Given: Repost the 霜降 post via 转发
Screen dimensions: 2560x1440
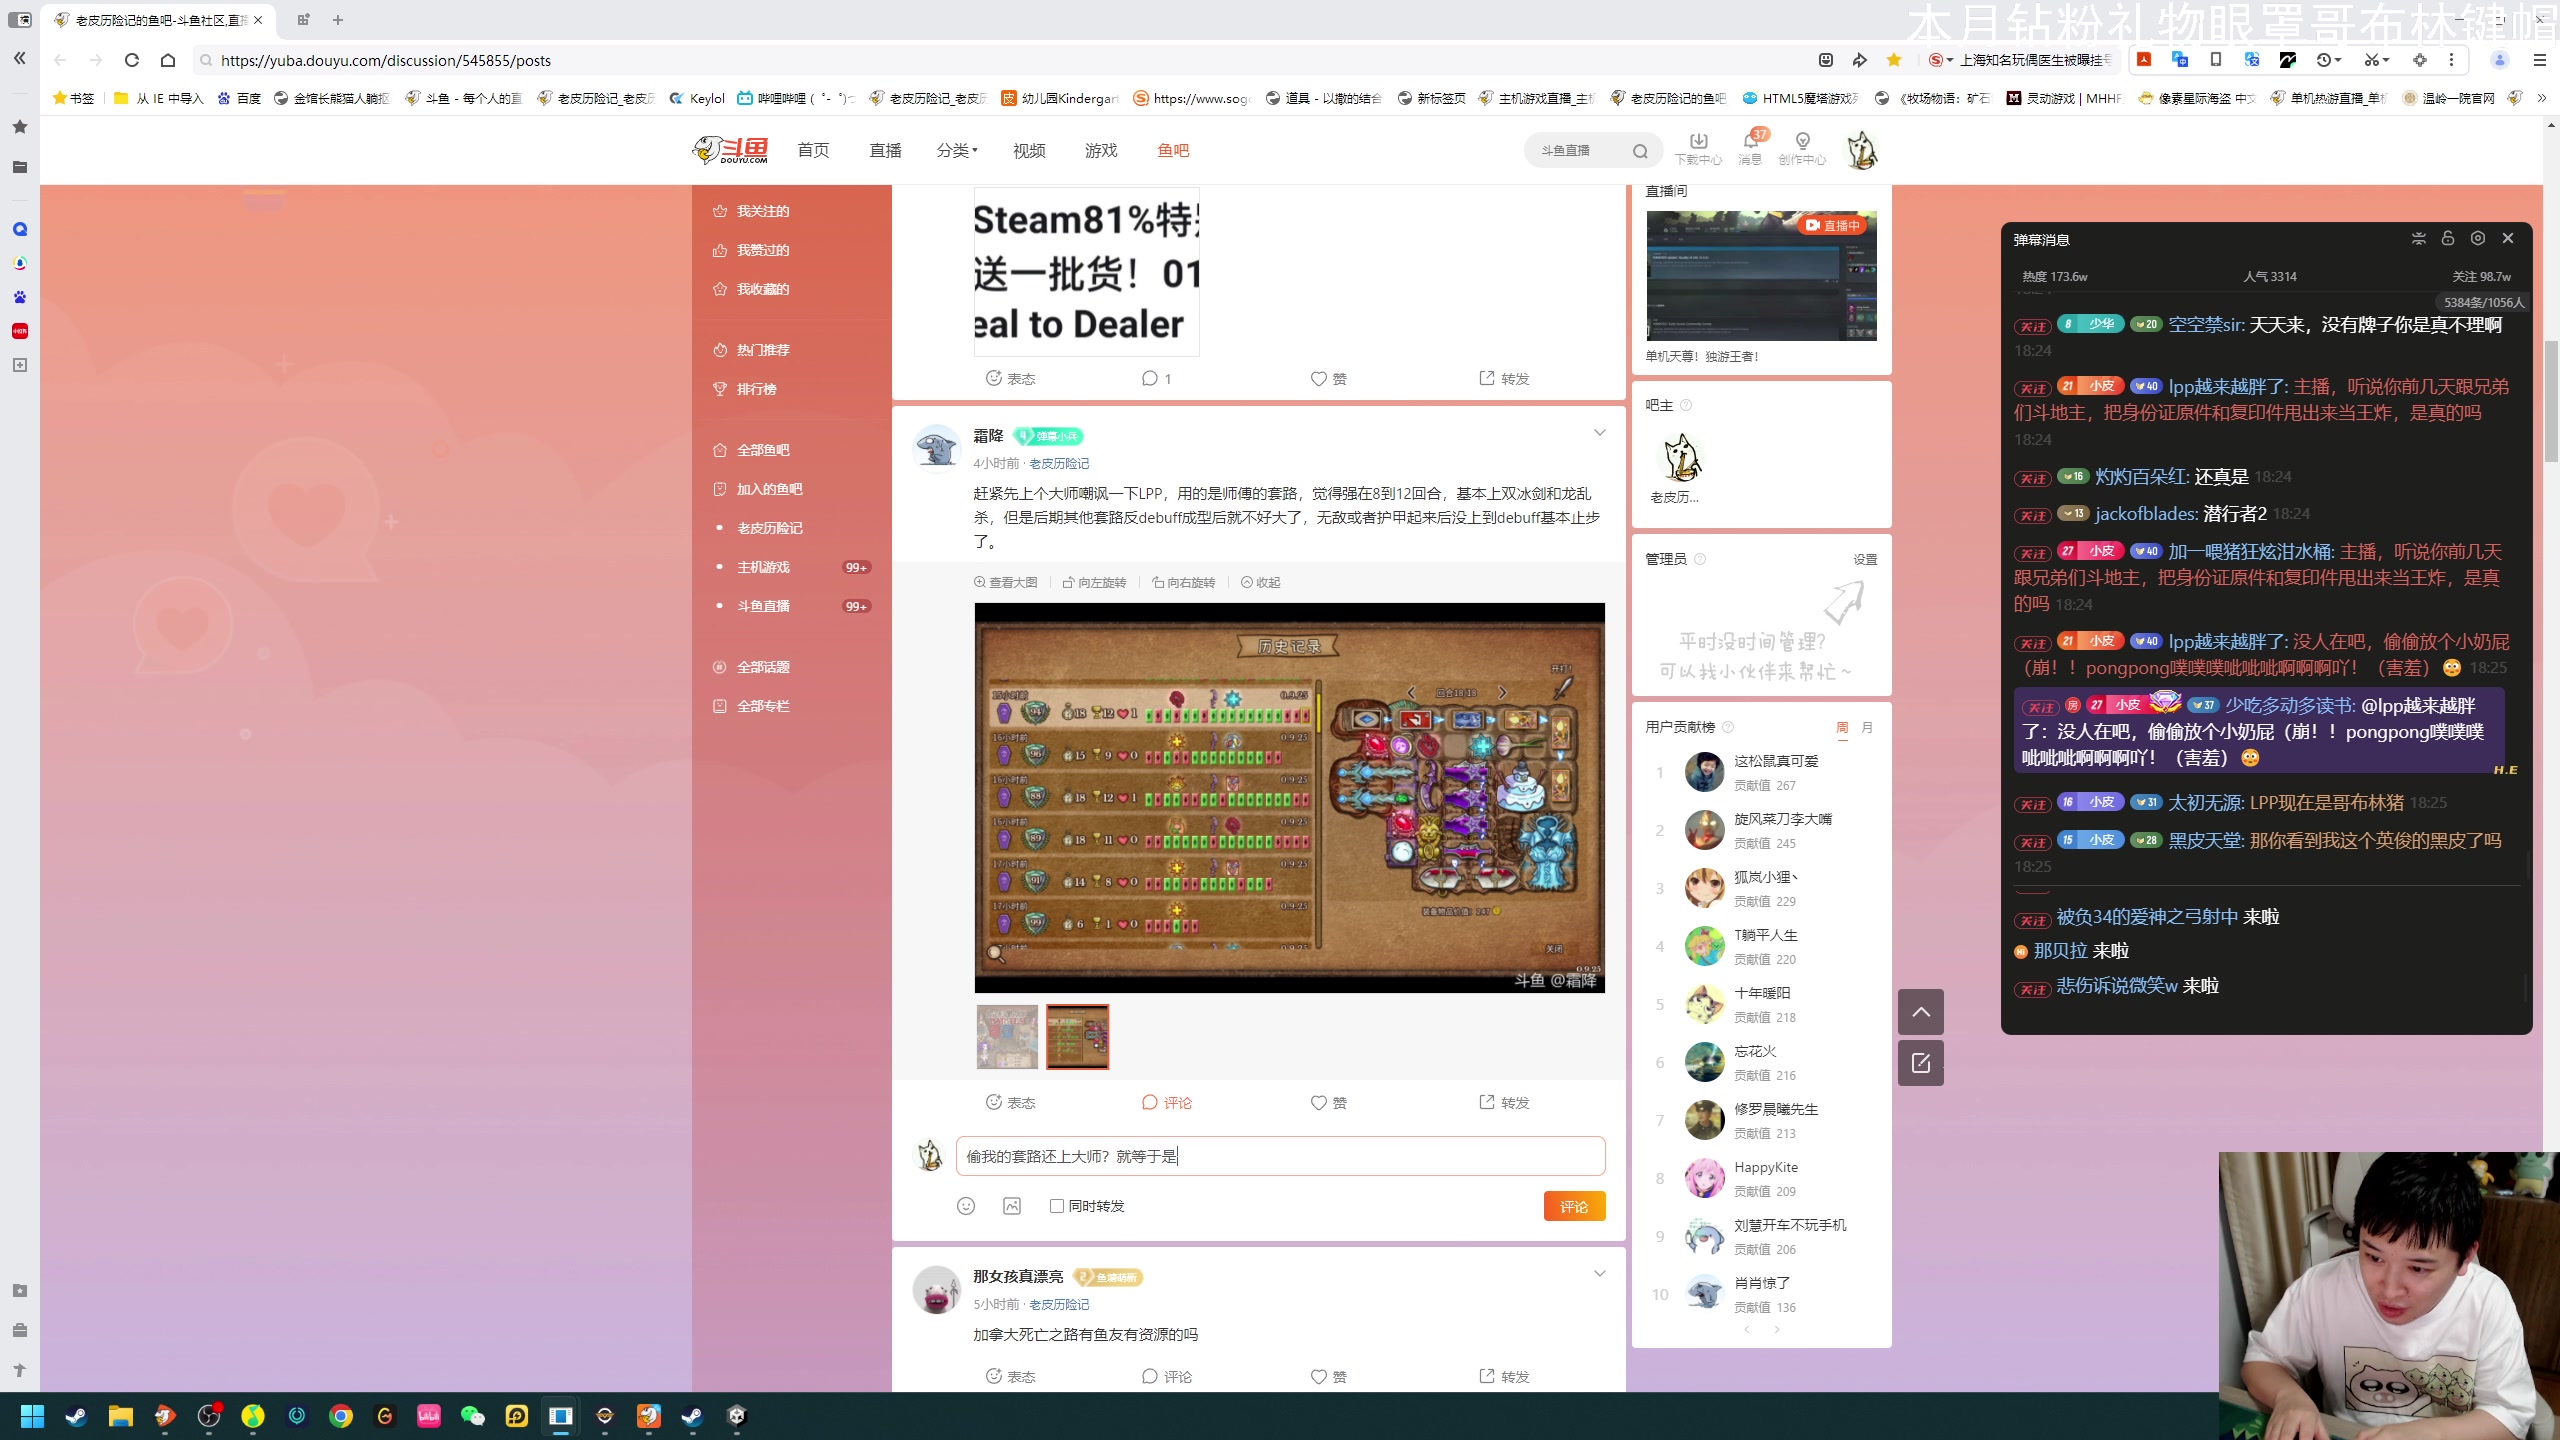Looking at the screenshot, I should (x=1504, y=1102).
